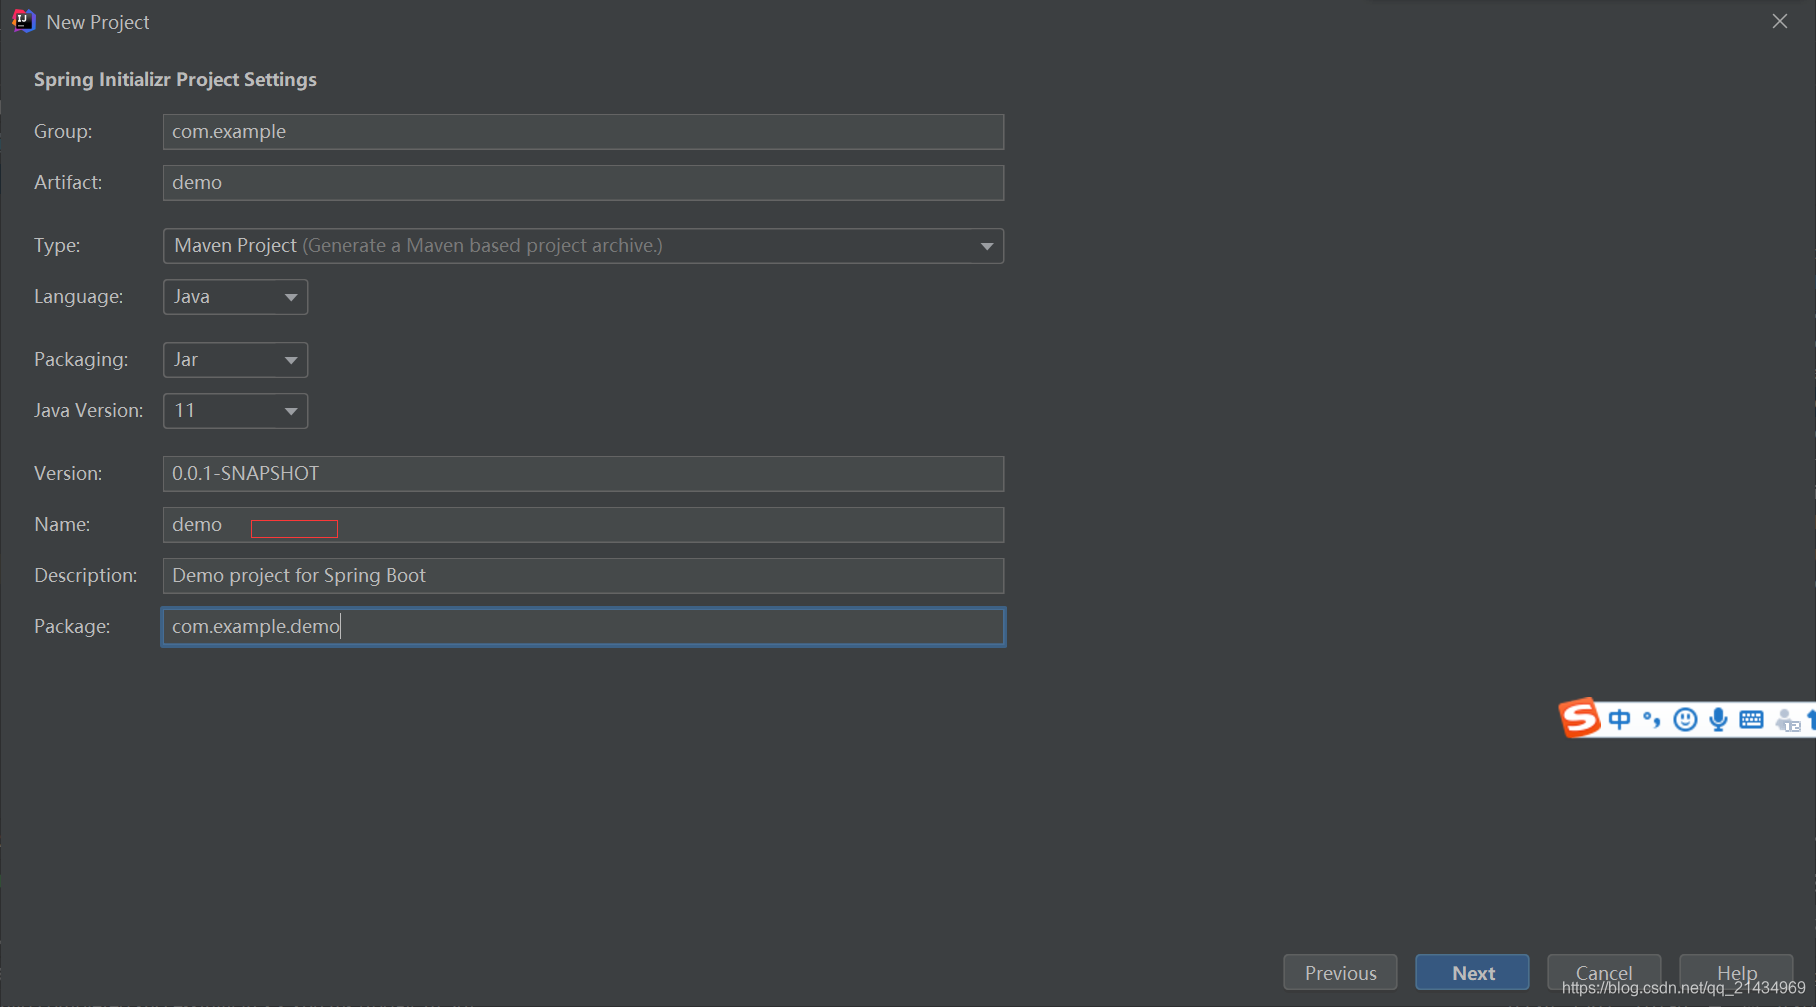Open Sogou account avatar icon
The height and width of the screenshot is (1007, 1816).
coord(1787,720)
